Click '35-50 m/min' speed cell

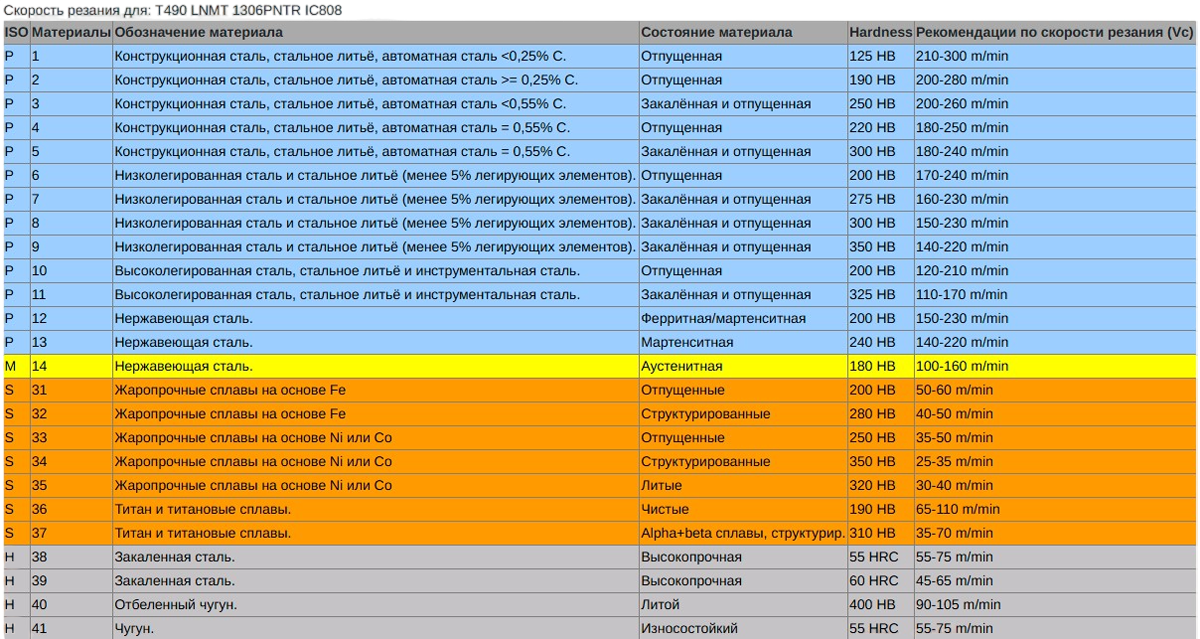(1055, 438)
